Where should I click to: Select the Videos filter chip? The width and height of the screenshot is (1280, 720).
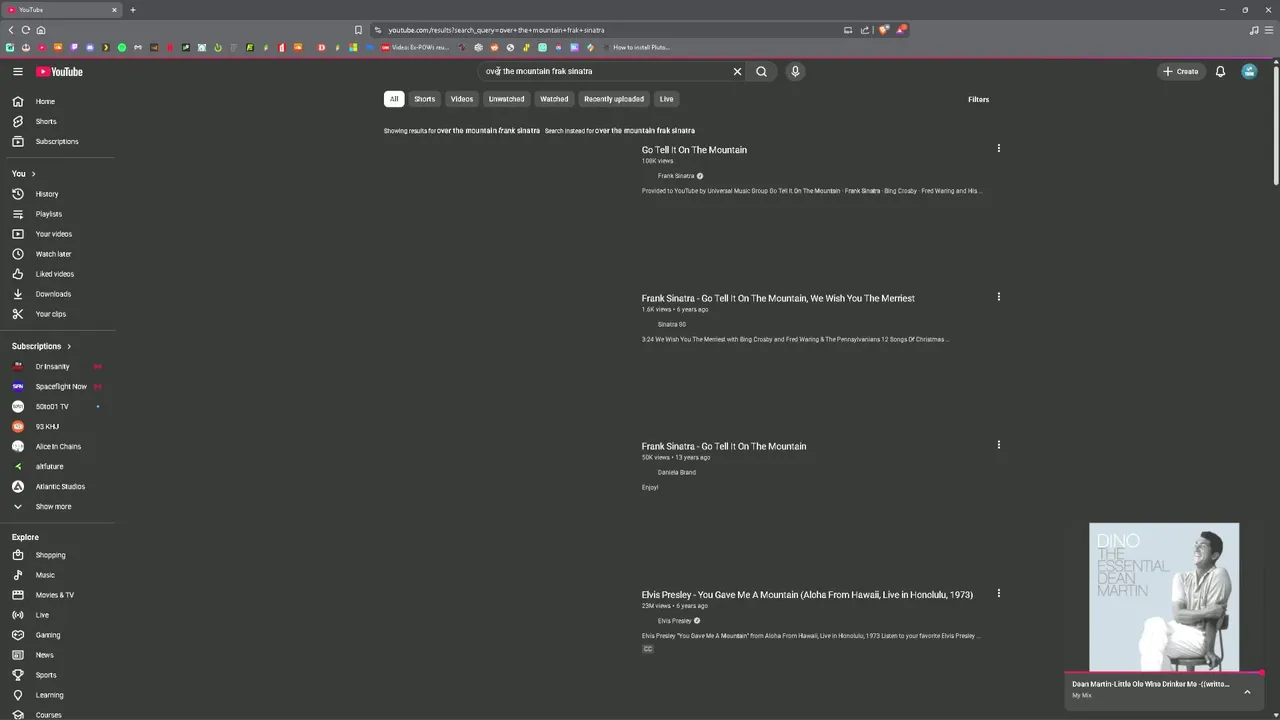461,99
